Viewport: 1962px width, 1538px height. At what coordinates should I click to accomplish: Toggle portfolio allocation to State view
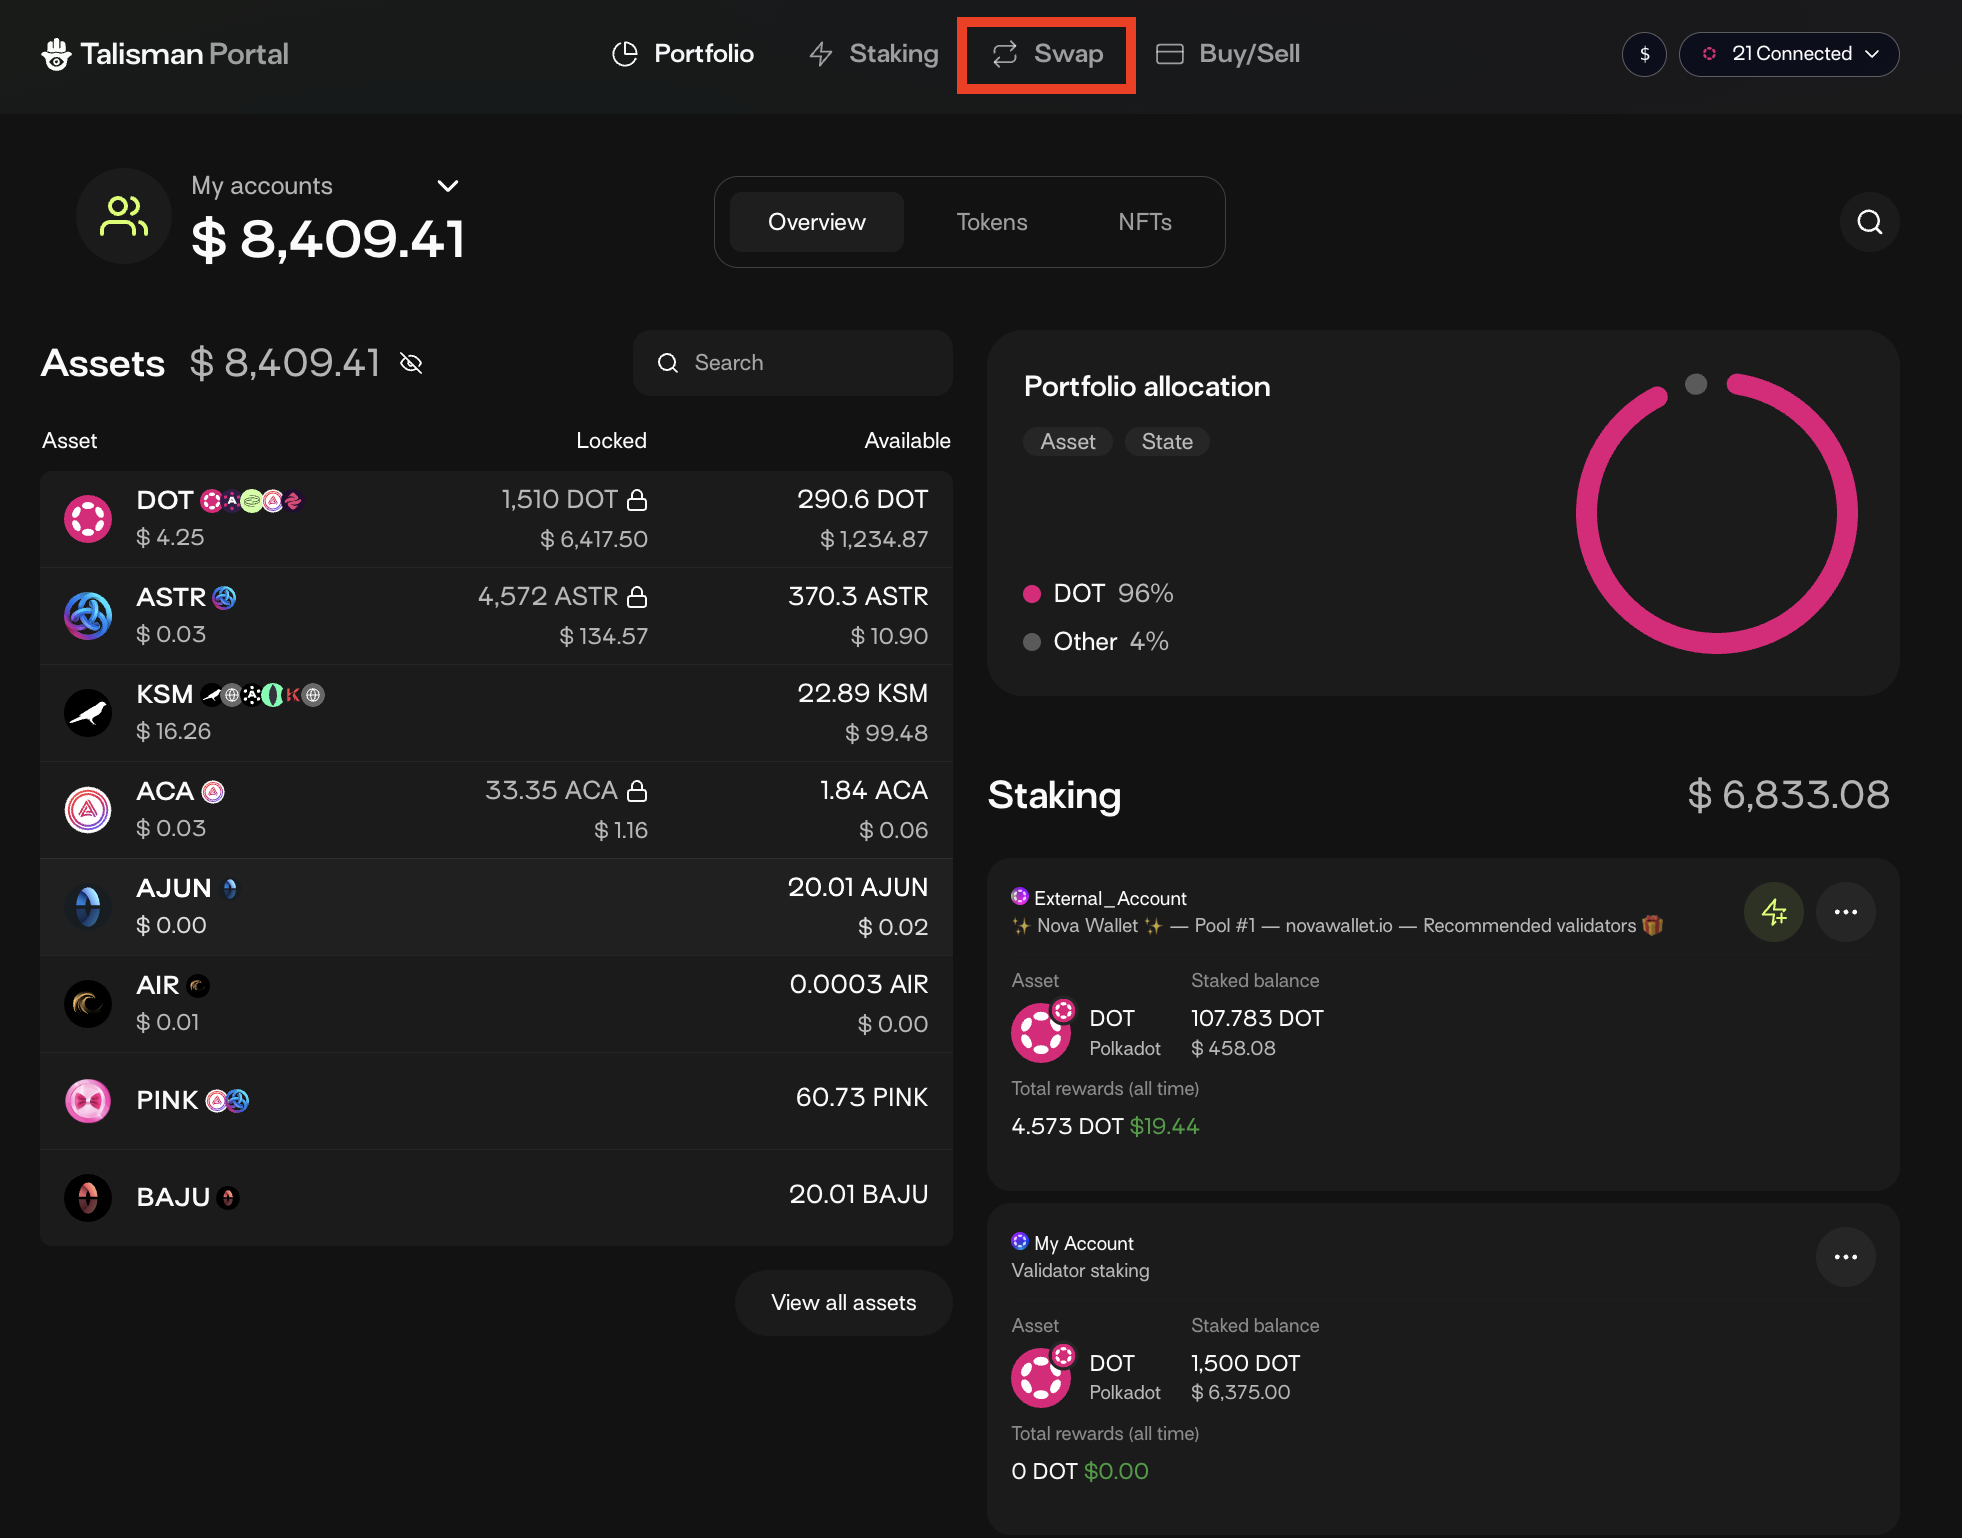click(x=1167, y=442)
